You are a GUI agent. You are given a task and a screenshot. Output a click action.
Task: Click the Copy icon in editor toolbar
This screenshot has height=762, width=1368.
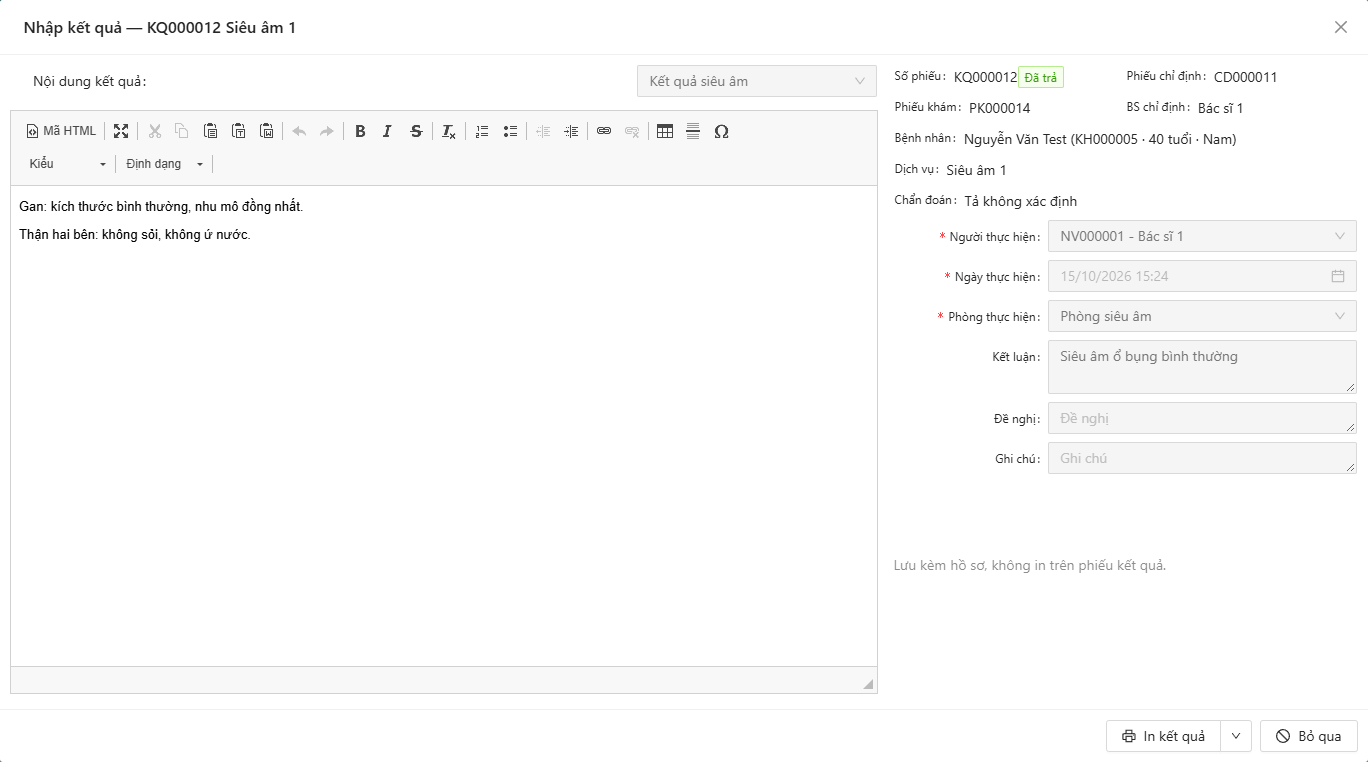(182, 131)
